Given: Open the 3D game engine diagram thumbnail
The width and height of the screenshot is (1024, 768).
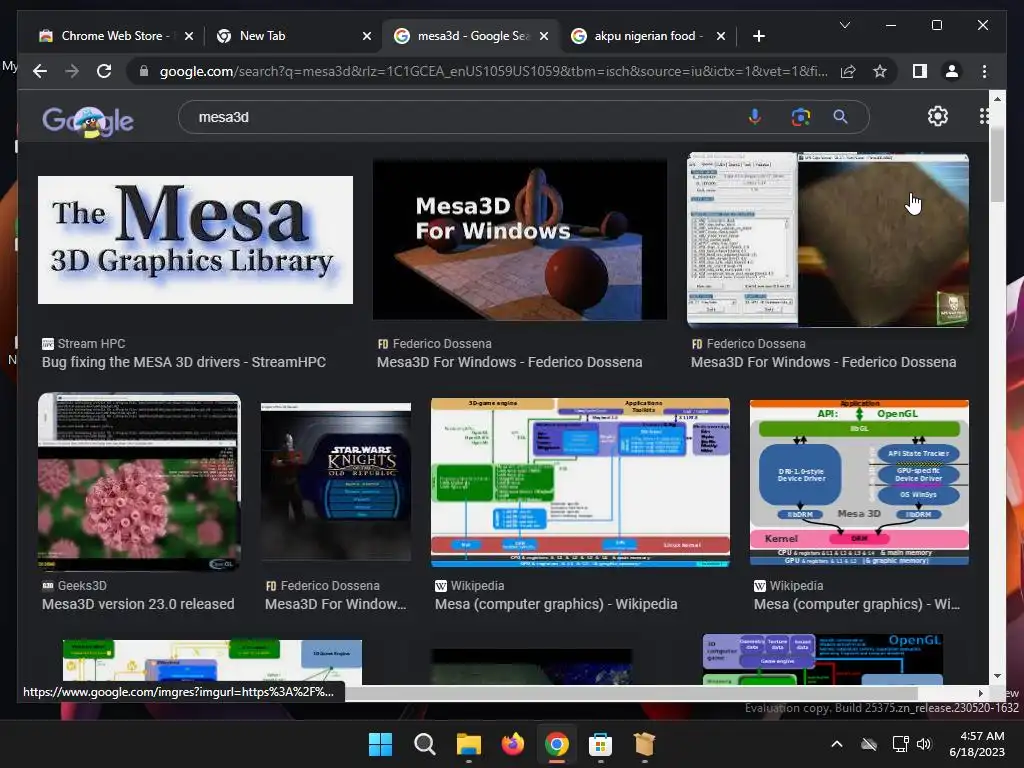Looking at the screenshot, I should pyautogui.click(x=581, y=482).
